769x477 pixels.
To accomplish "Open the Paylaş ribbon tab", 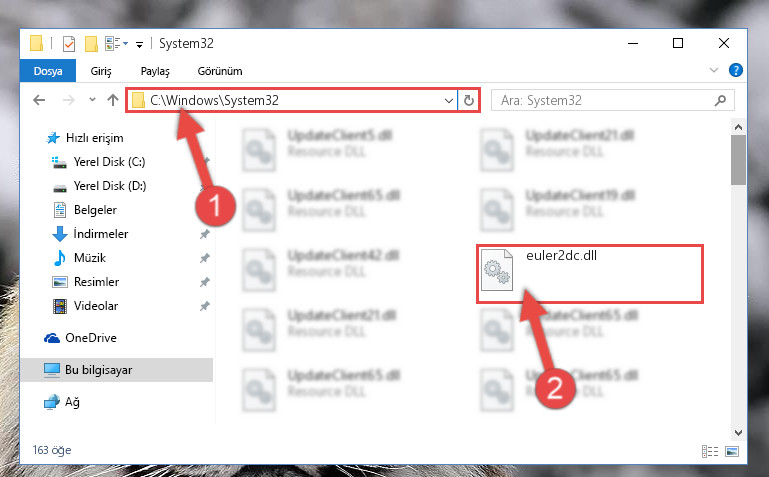I will pyautogui.click(x=155, y=71).
